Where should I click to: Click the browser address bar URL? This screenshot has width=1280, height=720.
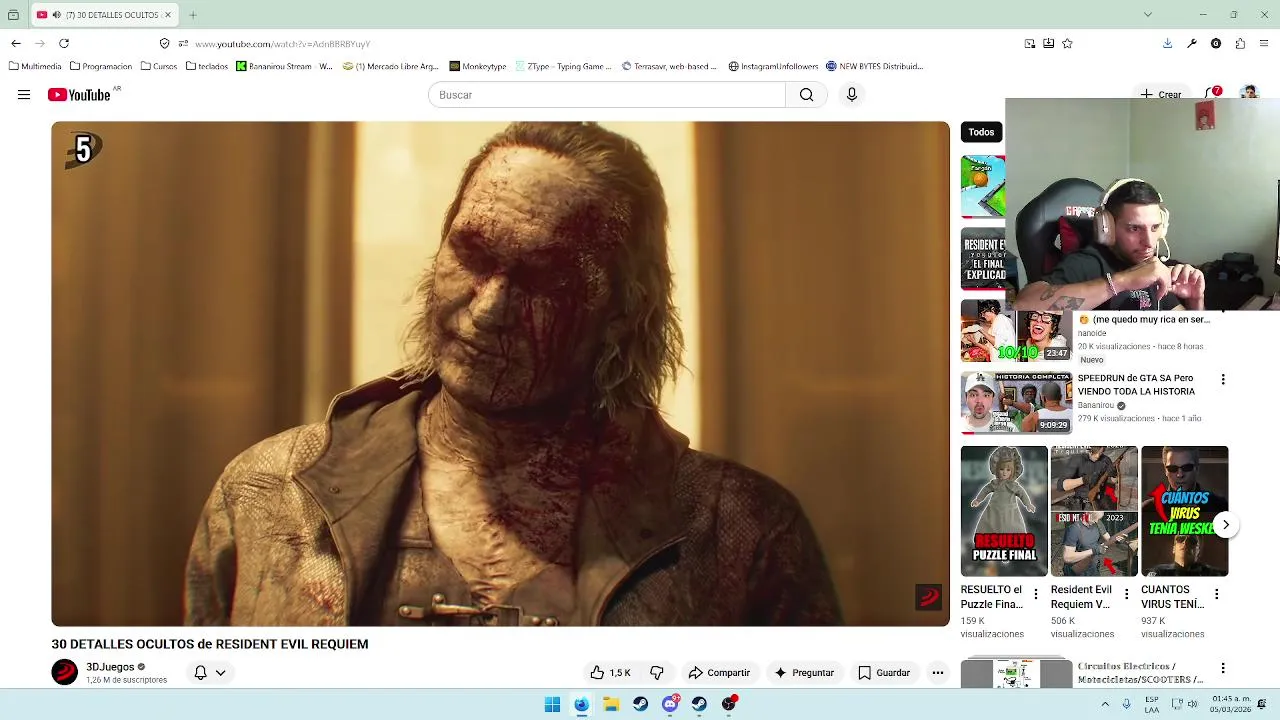point(282,44)
